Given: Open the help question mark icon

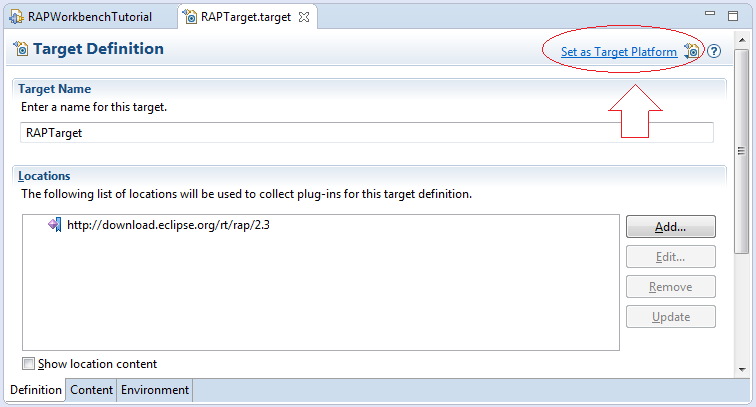Looking at the screenshot, I should pyautogui.click(x=714, y=51).
